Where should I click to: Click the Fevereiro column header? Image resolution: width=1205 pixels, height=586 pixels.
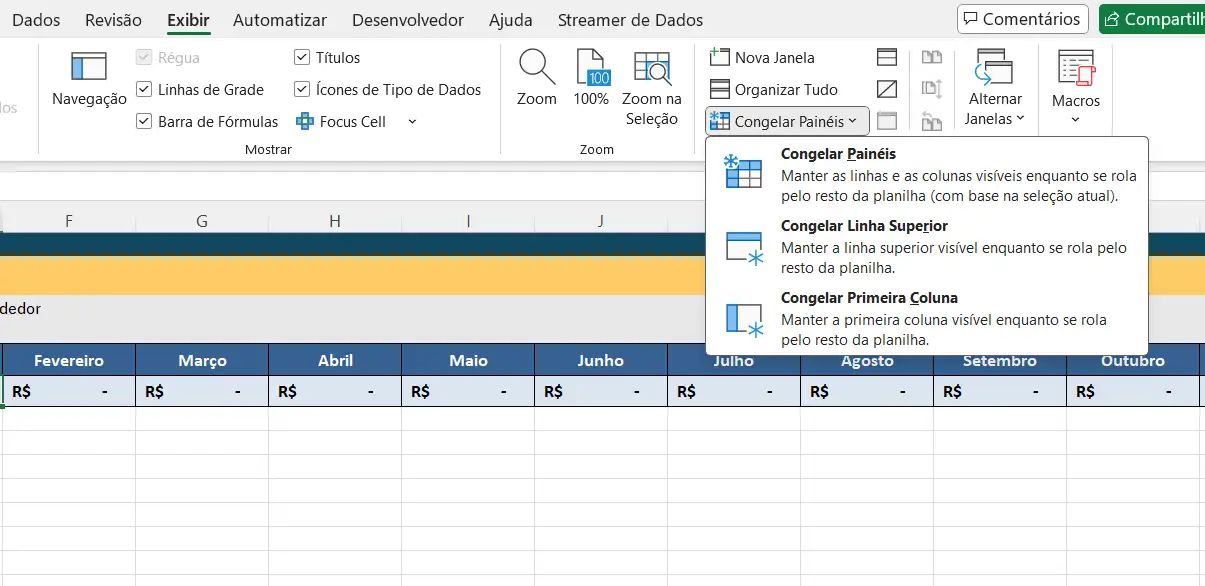[67, 360]
